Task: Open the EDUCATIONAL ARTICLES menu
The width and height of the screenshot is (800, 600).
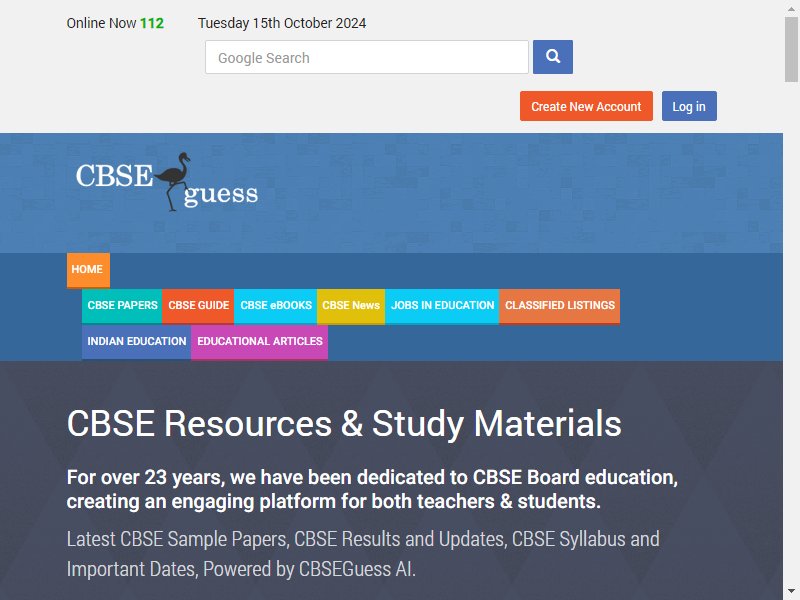Action: (x=260, y=342)
